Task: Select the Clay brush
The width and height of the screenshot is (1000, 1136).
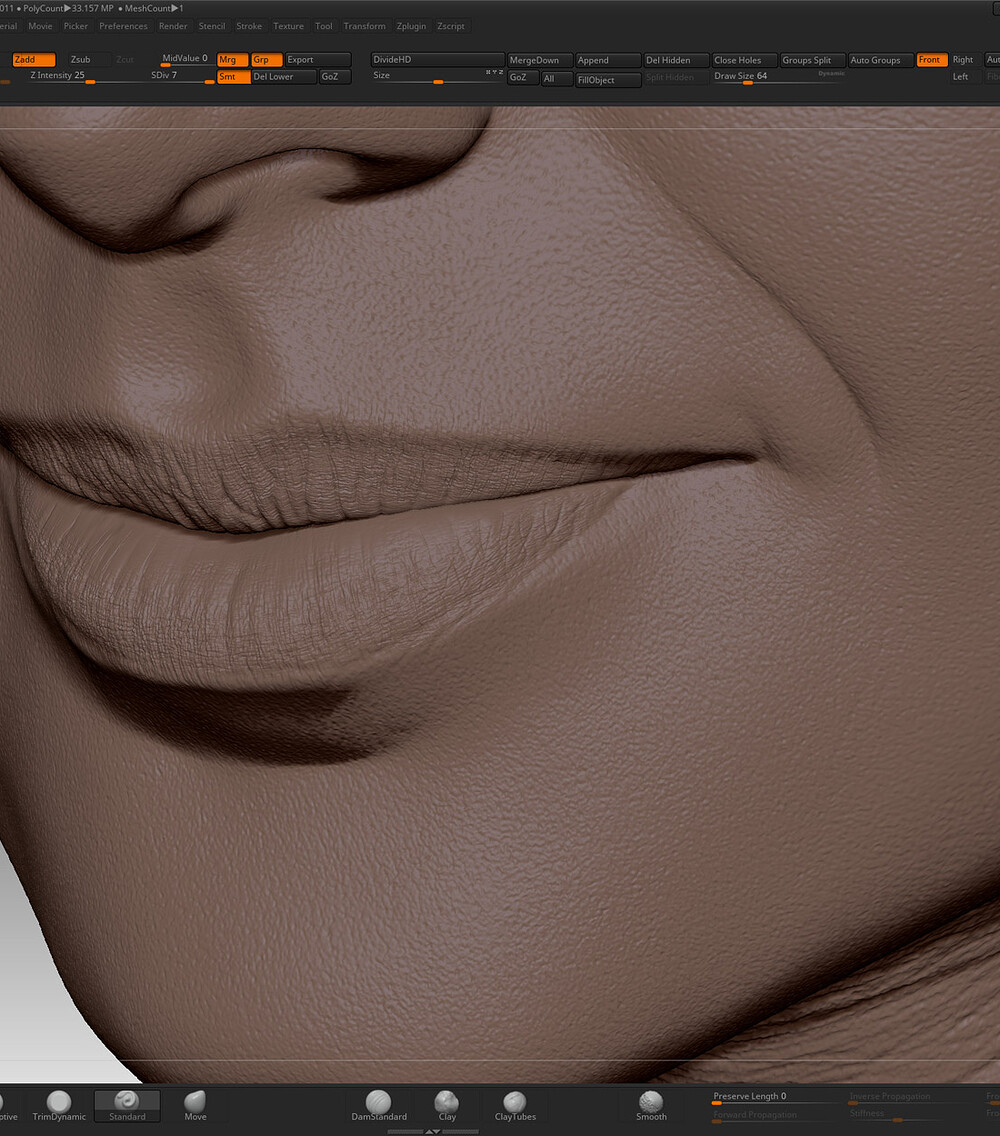Action: (447, 1106)
